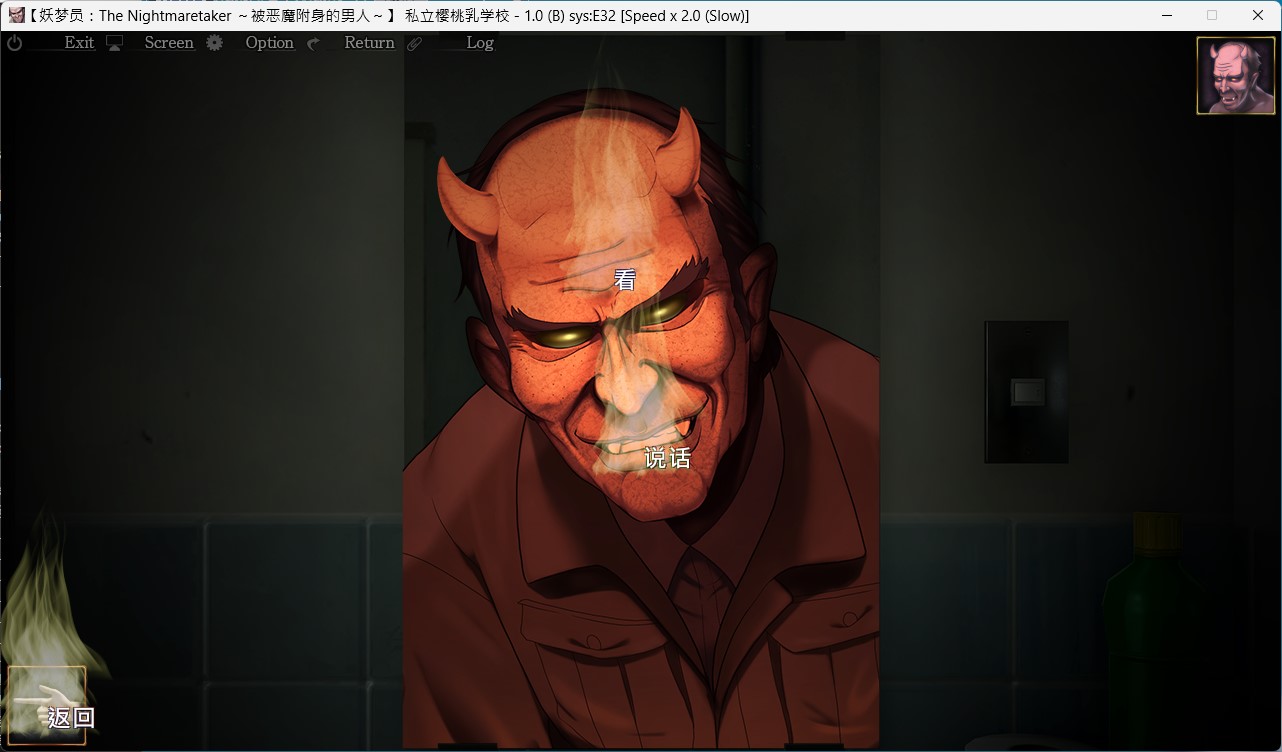
Task: Click the 返回 hand button
Action: [x=48, y=706]
